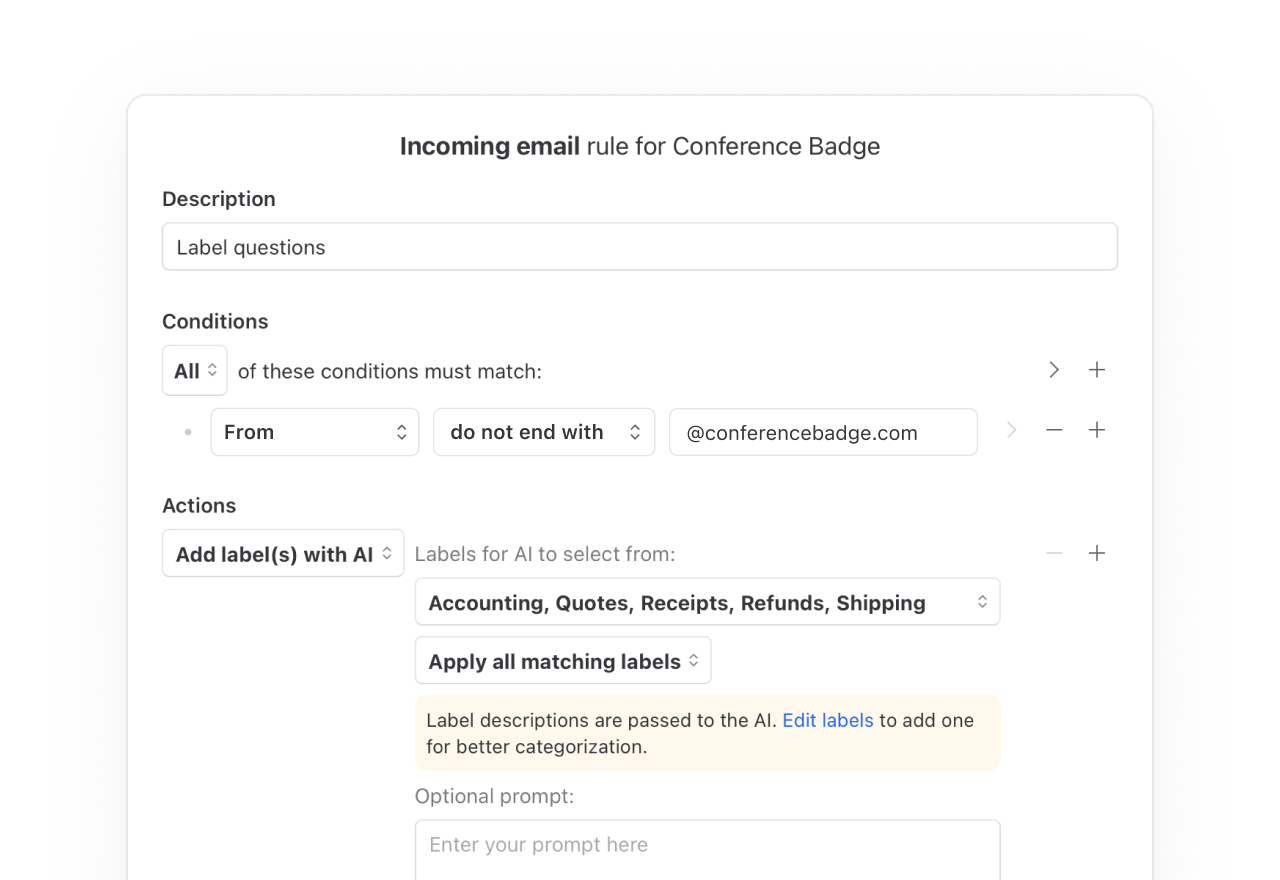Add a condition with the top Conditions plus icon
Viewport: 1280px width, 880px height.
click(x=1097, y=370)
